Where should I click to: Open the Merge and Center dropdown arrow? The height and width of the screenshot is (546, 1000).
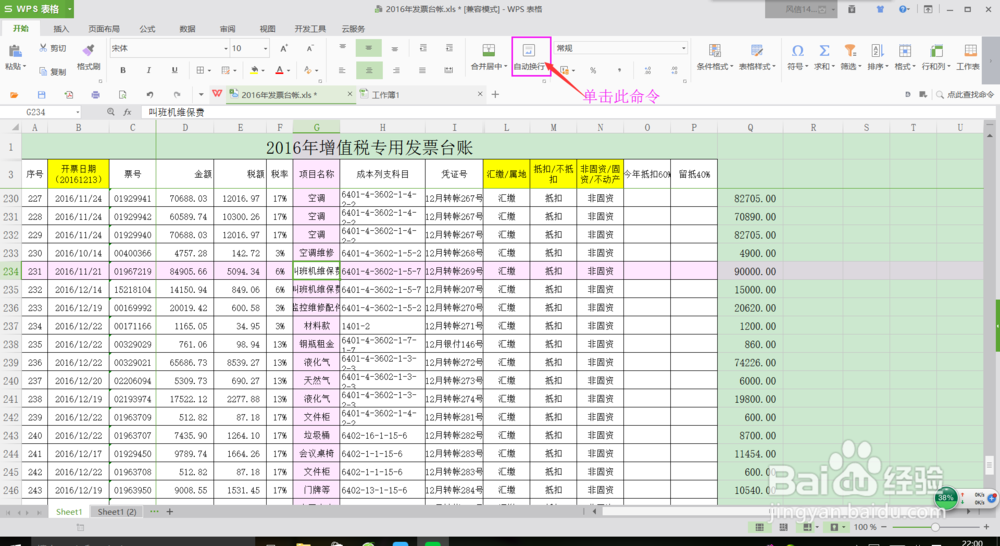click(x=505, y=66)
